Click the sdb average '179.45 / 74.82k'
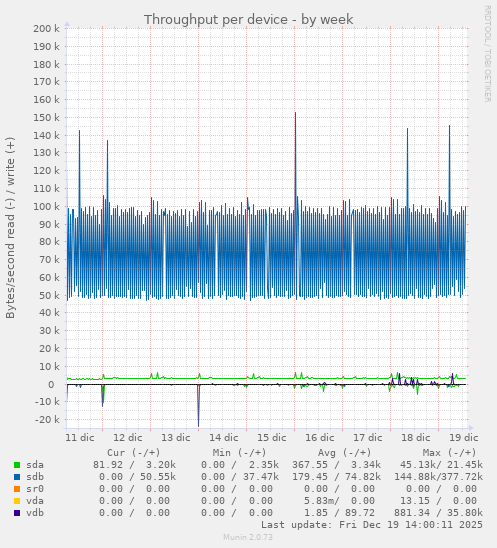 337,477
